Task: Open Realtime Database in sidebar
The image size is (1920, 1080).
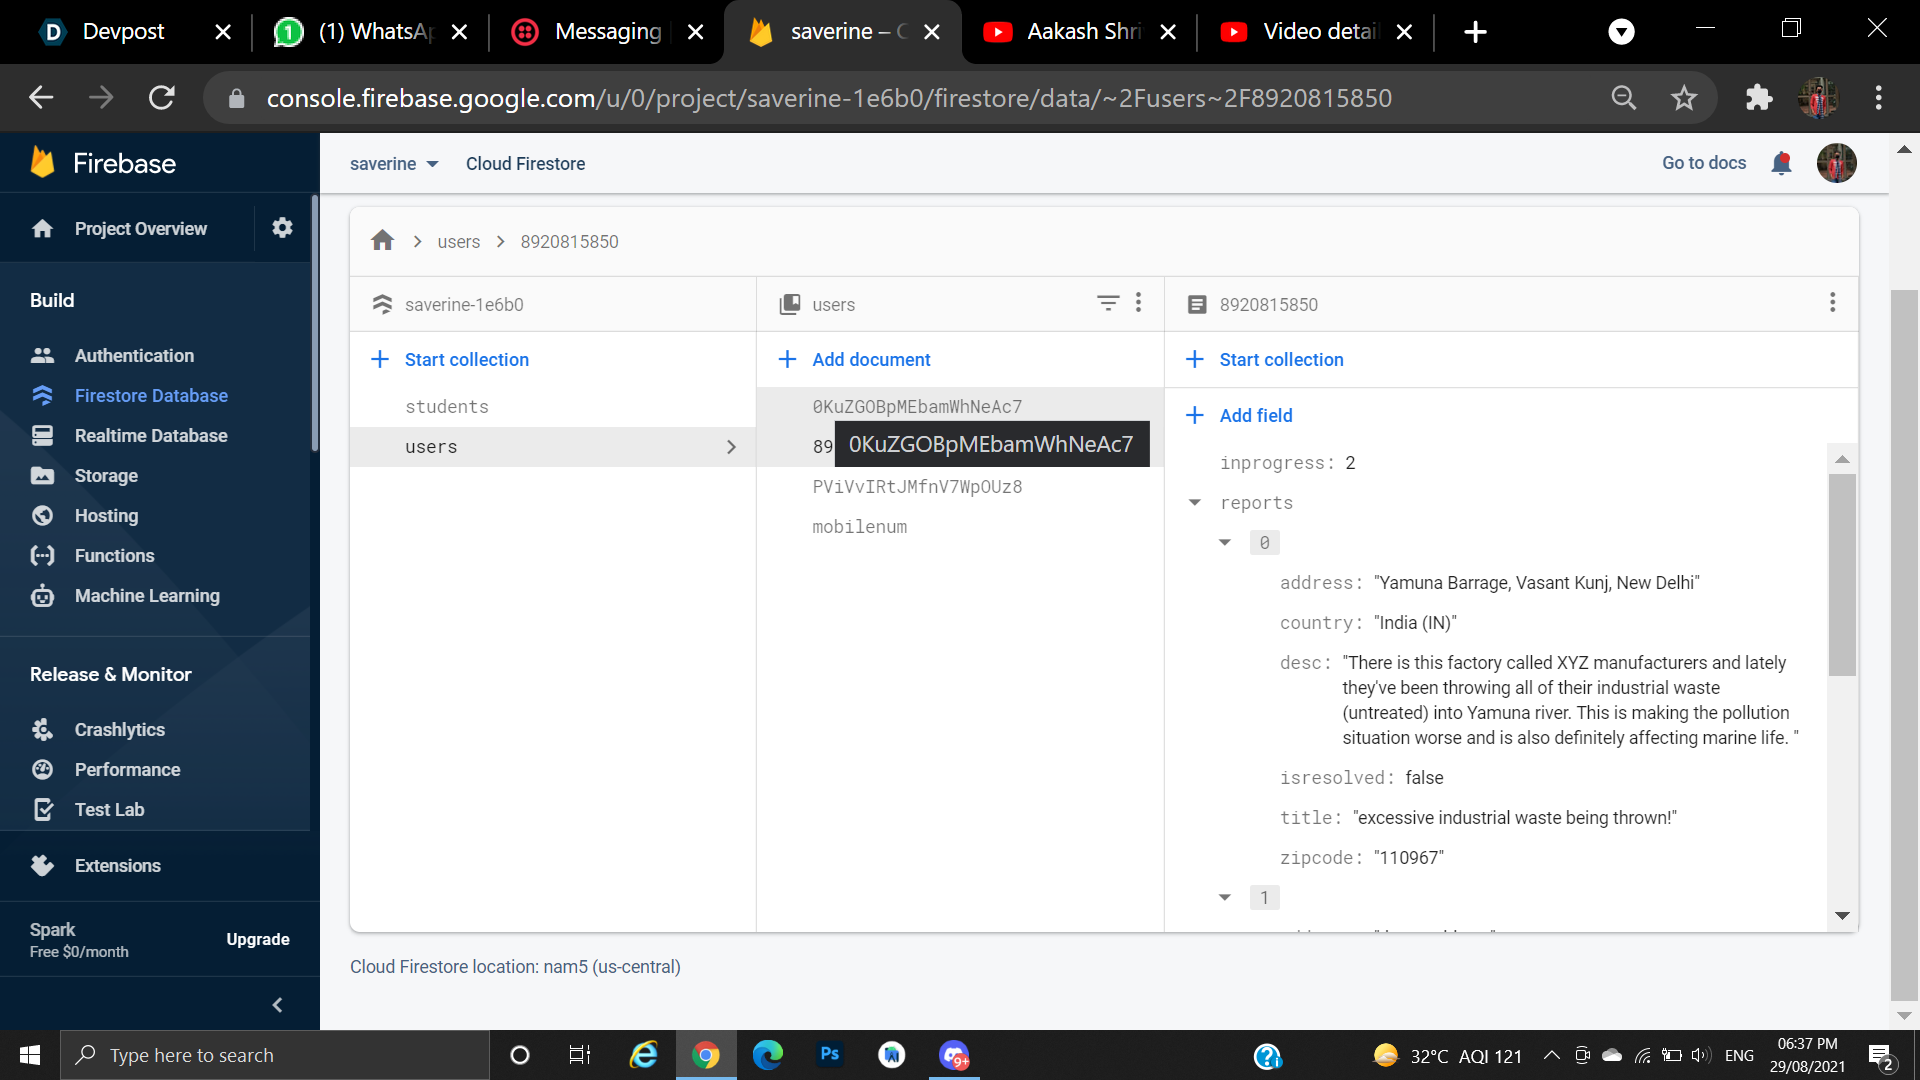Action: [x=151, y=436]
